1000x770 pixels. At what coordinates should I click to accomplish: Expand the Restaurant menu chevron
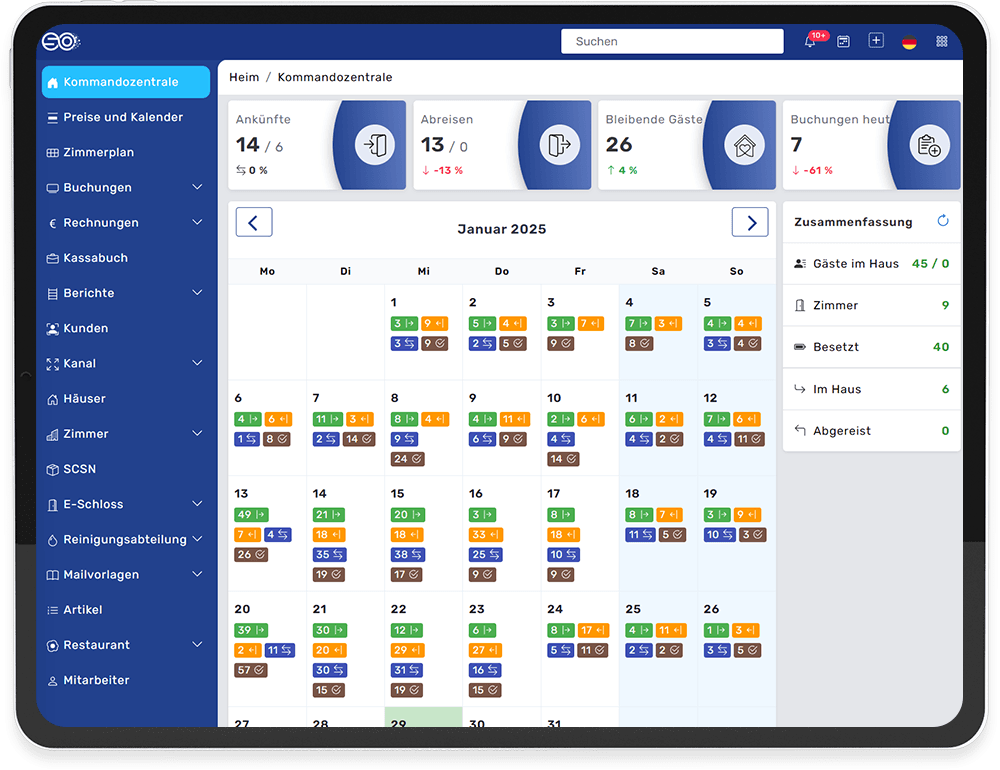[198, 644]
